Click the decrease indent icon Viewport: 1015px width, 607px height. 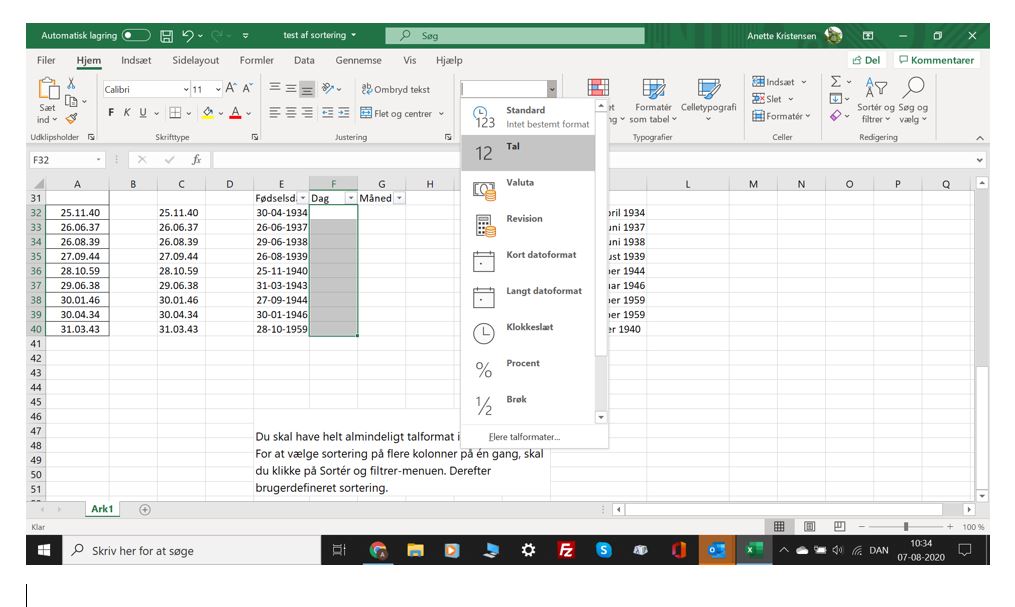point(328,113)
